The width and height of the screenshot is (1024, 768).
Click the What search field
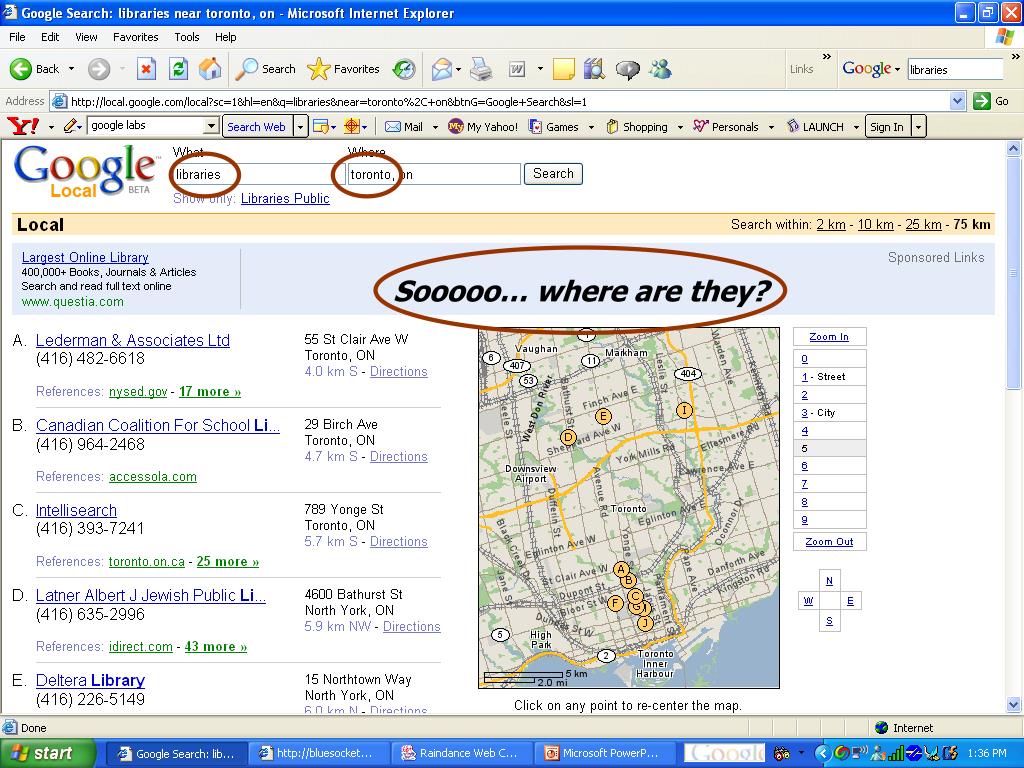(259, 174)
